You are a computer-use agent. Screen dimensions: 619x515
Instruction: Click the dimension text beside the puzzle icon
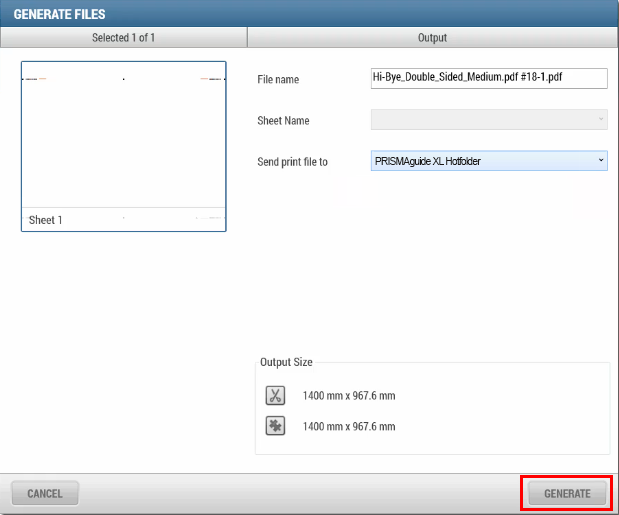(349, 427)
